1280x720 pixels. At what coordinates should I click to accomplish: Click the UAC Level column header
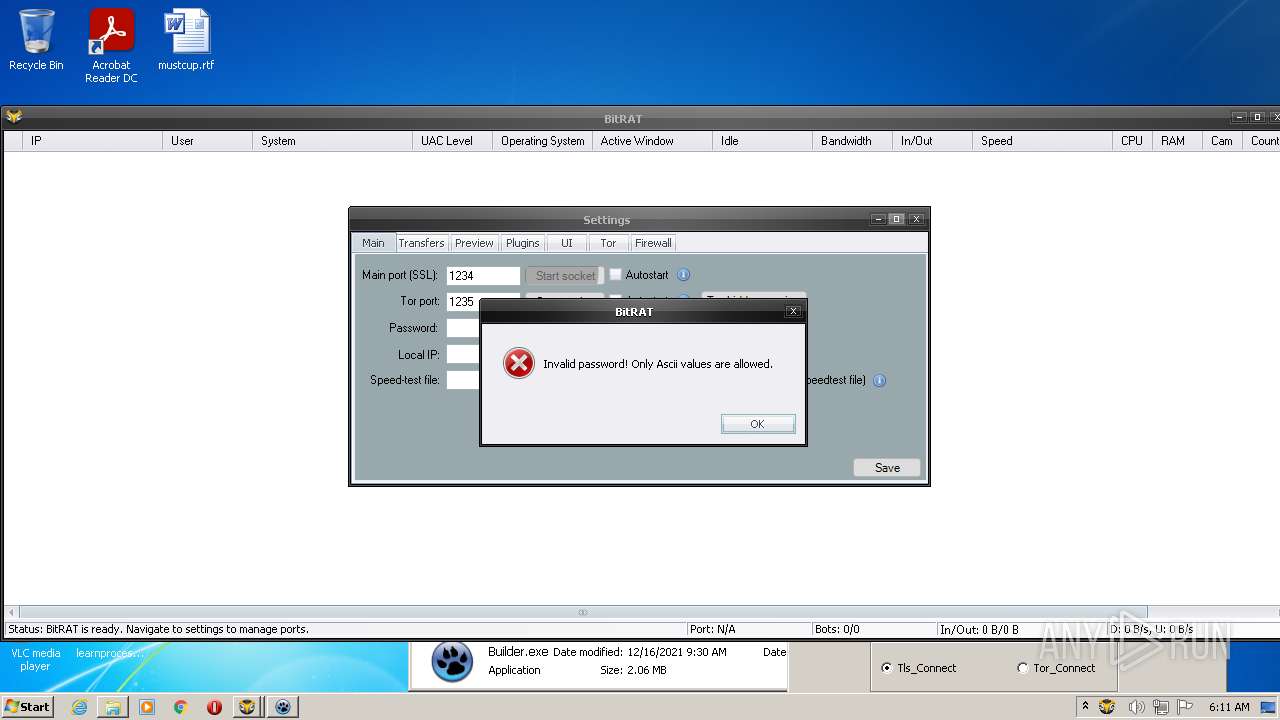(x=452, y=141)
